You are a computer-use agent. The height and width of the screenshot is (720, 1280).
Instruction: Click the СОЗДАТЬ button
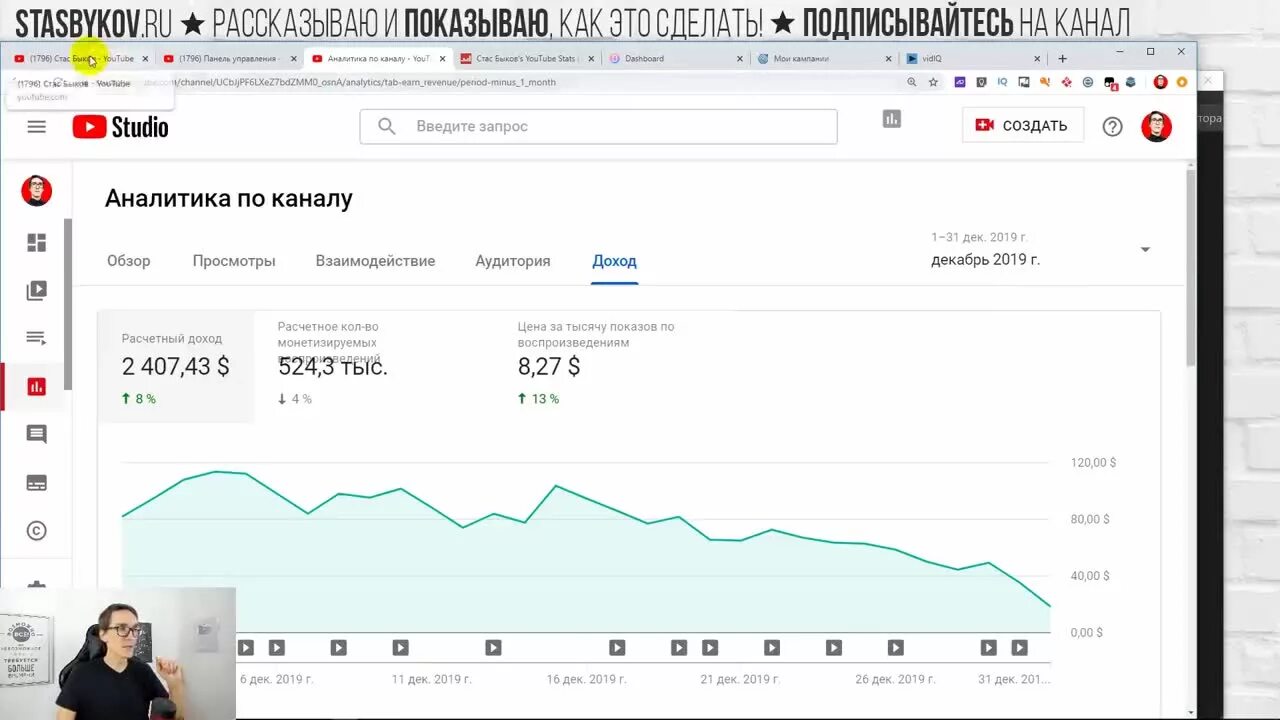tap(1022, 126)
